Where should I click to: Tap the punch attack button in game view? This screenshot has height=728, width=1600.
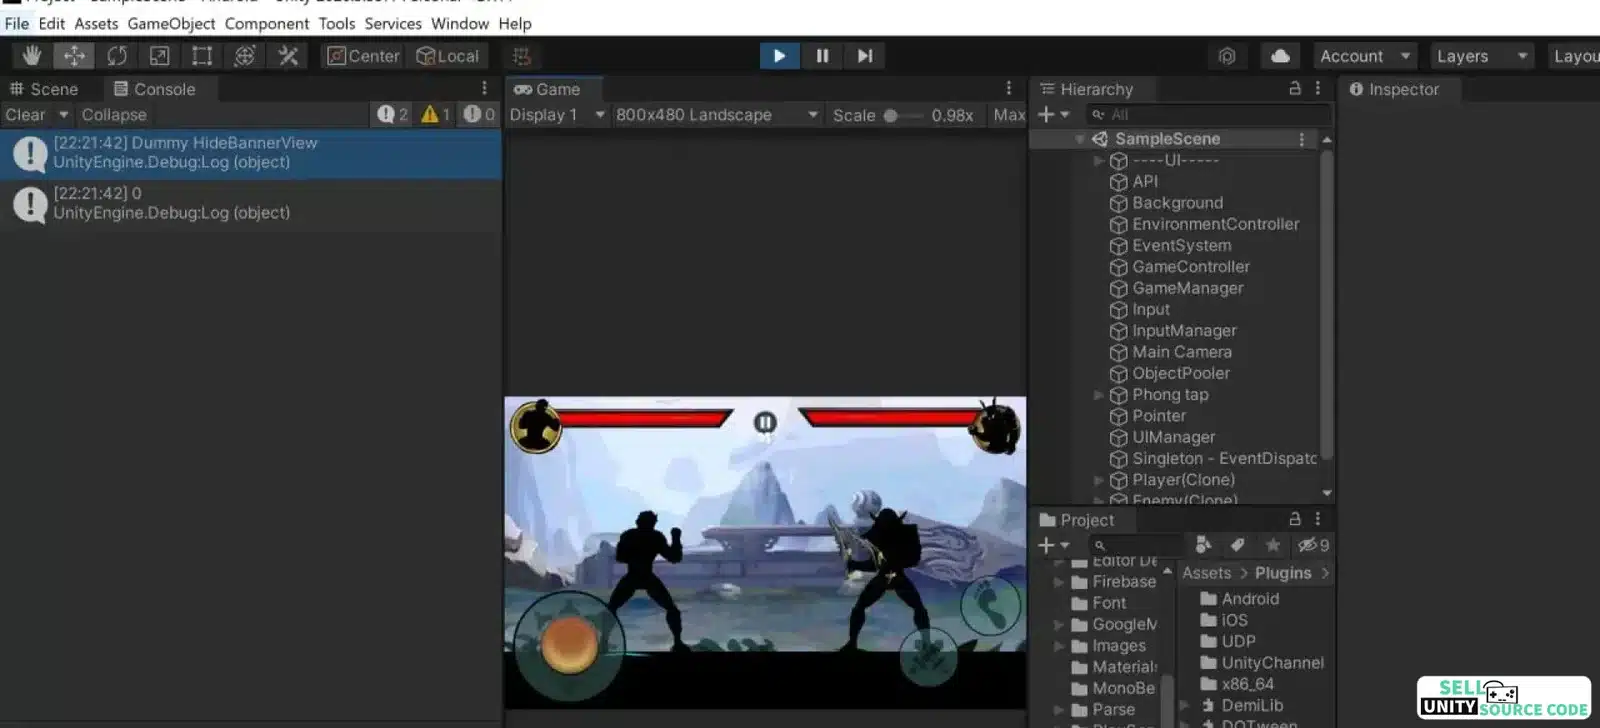click(928, 655)
